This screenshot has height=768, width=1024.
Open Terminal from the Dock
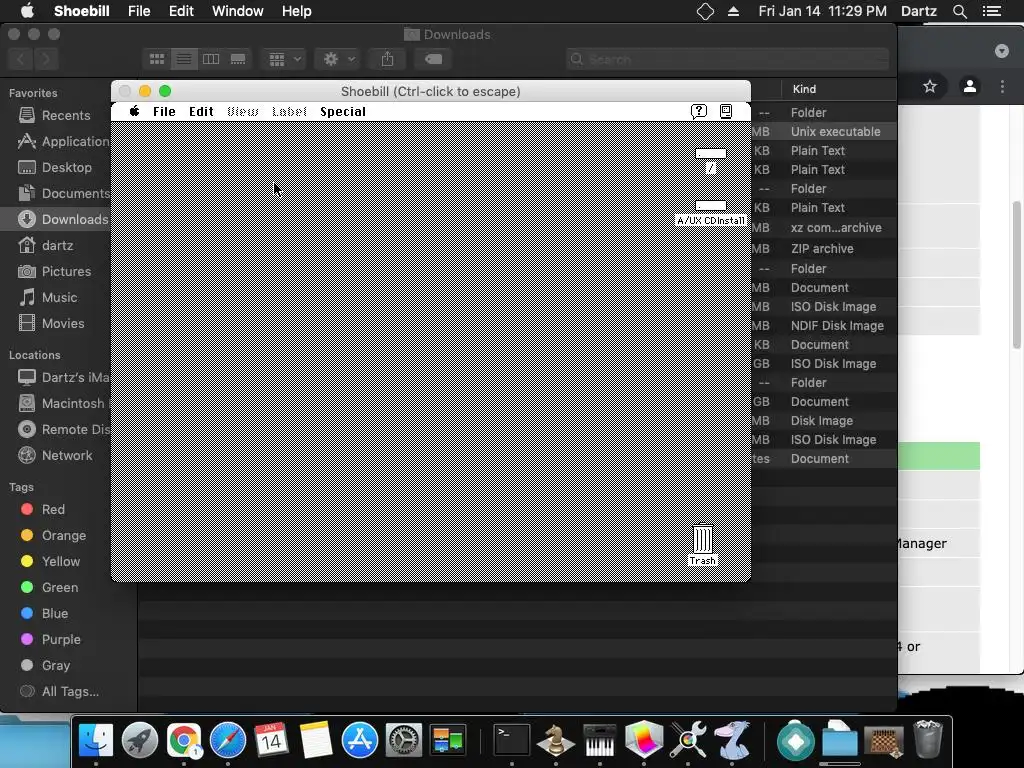[511, 740]
